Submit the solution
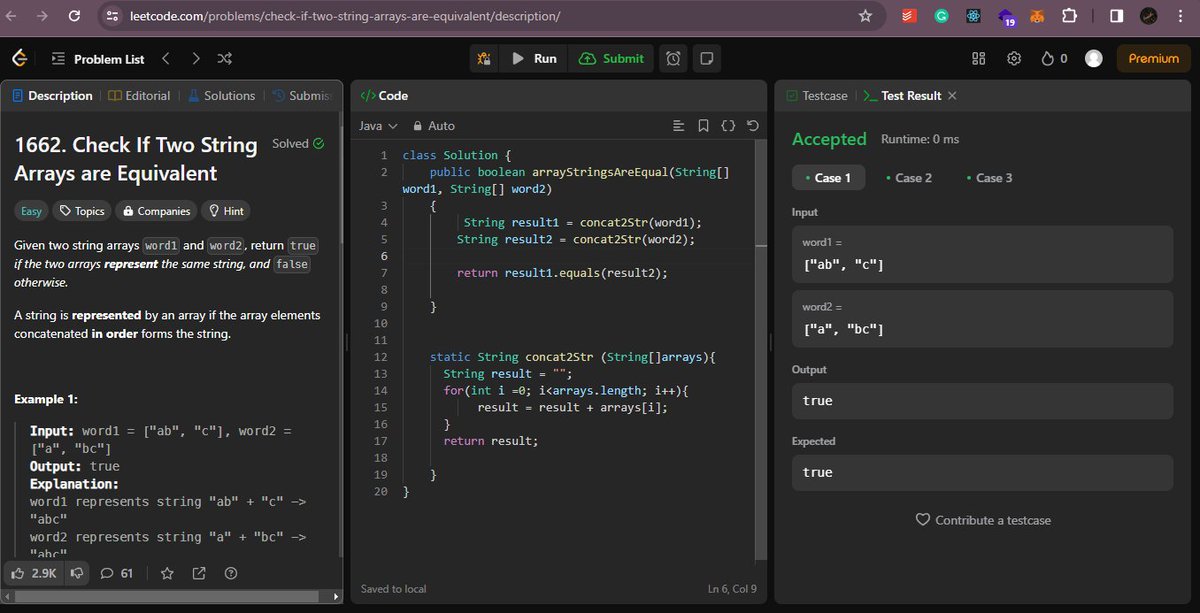 (x=611, y=59)
